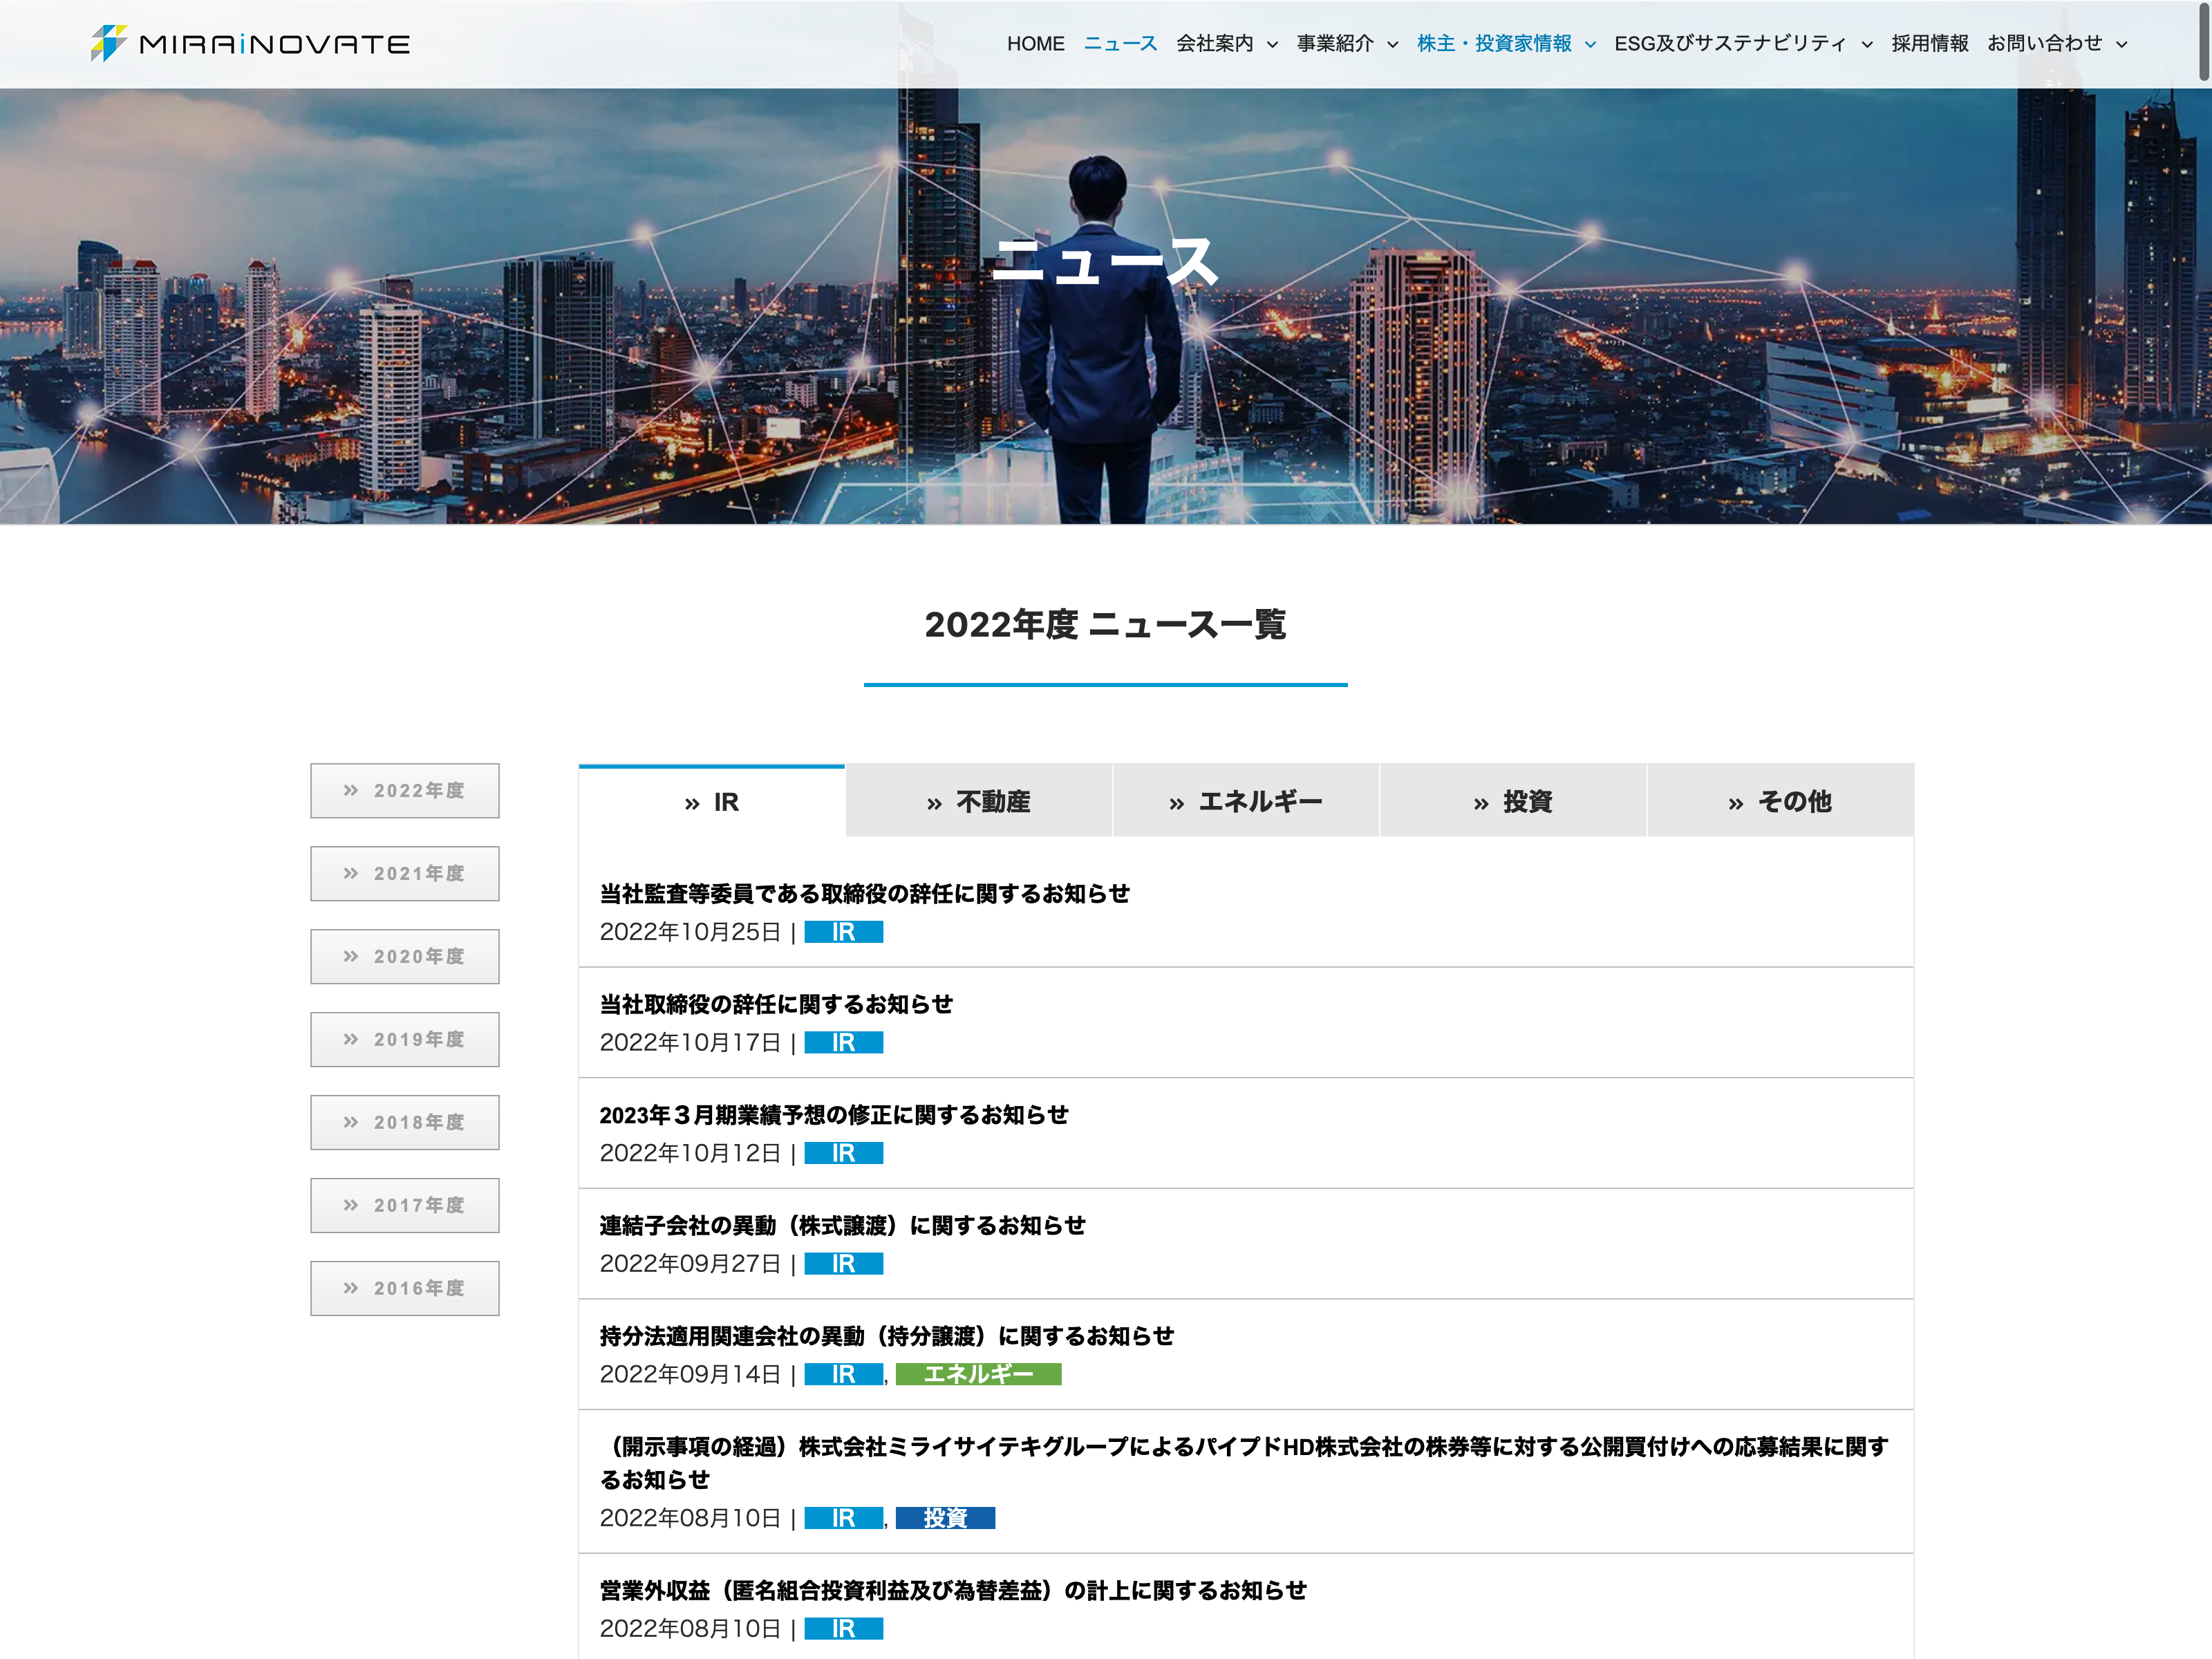Click the Mirainovate logo icon
This screenshot has width=2212, height=1659.
[108, 43]
